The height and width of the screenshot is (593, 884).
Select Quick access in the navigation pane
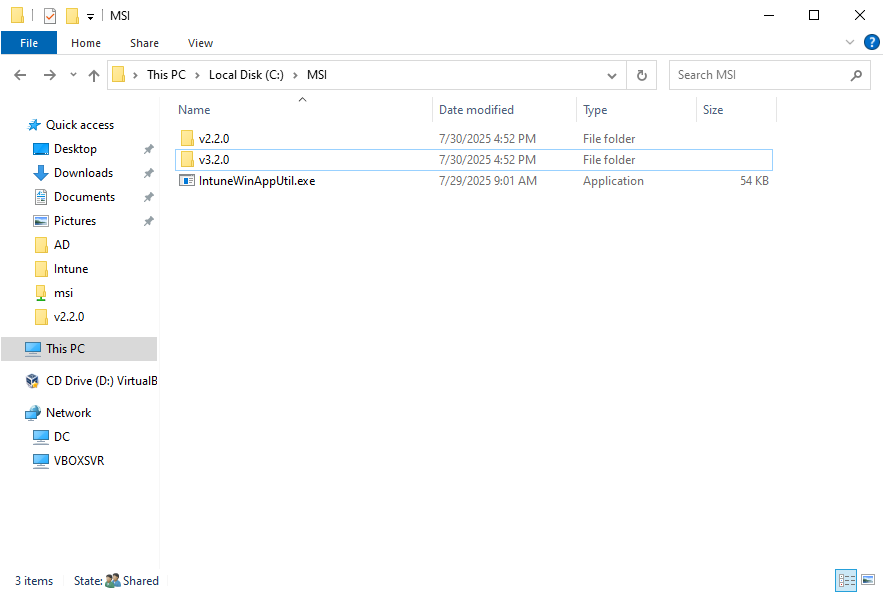pyautogui.click(x=79, y=125)
